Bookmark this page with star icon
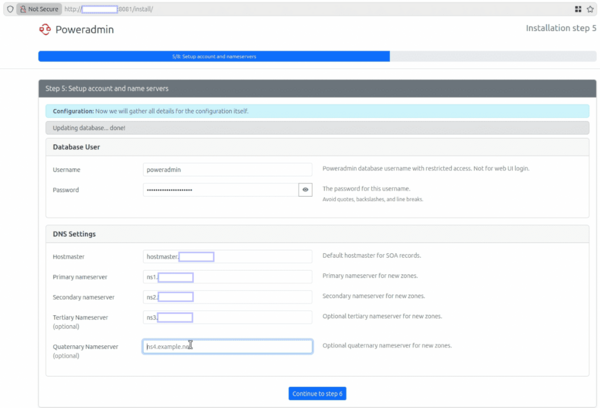 [x=592, y=8]
